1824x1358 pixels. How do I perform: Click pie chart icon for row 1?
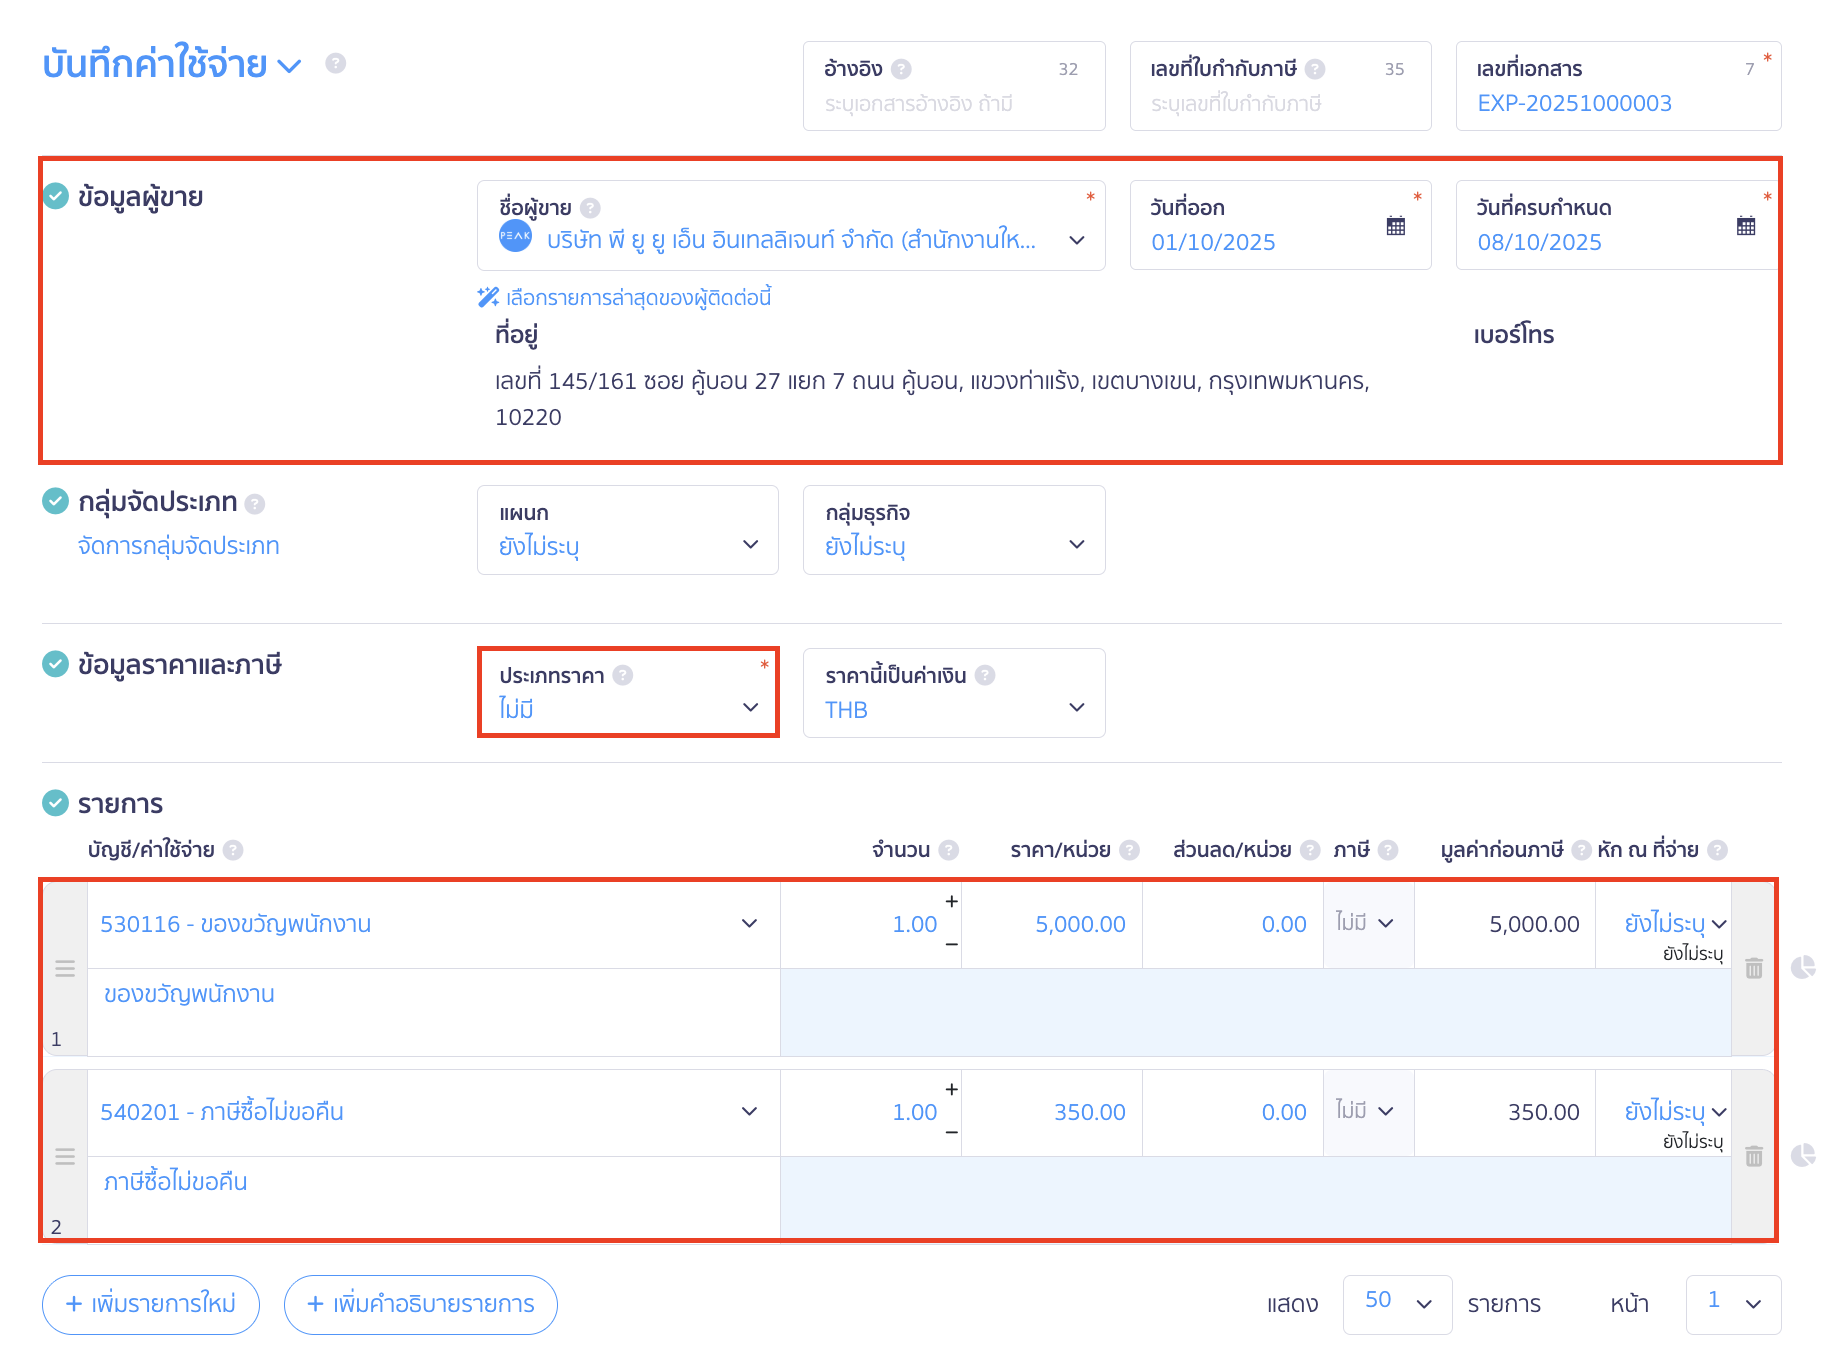click(1802, 967)
